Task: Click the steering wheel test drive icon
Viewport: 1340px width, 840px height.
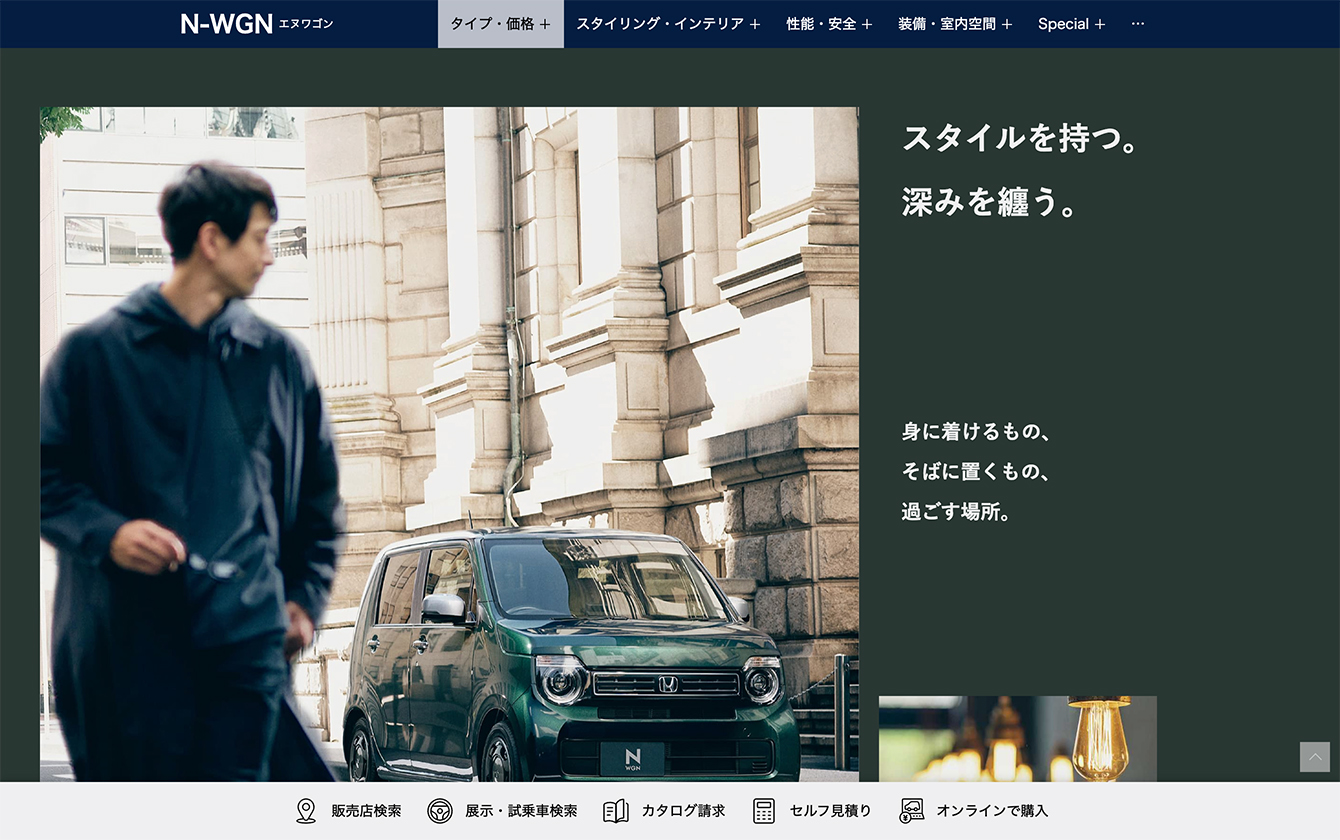Action: [440, 811]
